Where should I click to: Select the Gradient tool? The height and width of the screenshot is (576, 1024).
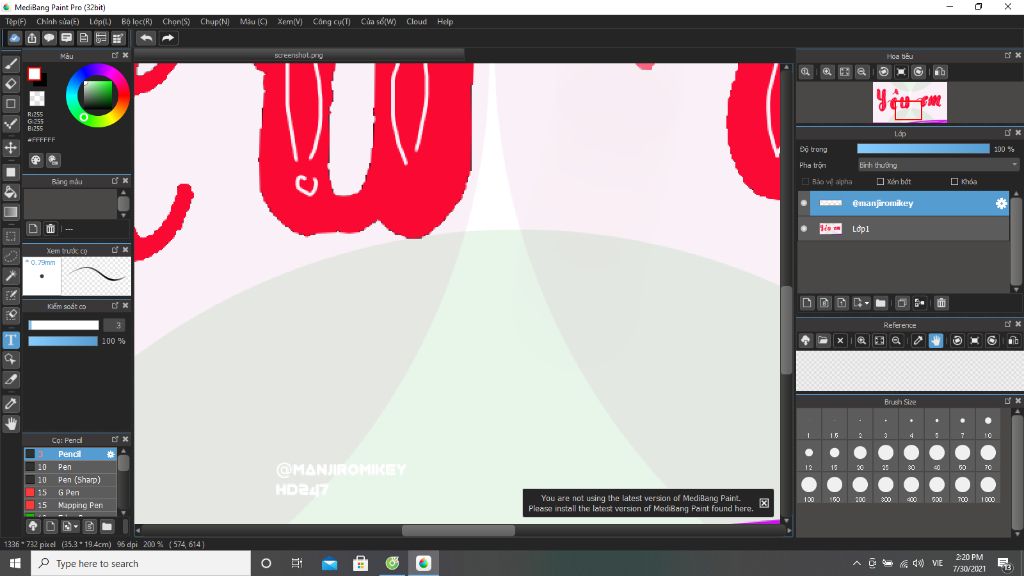10,212
